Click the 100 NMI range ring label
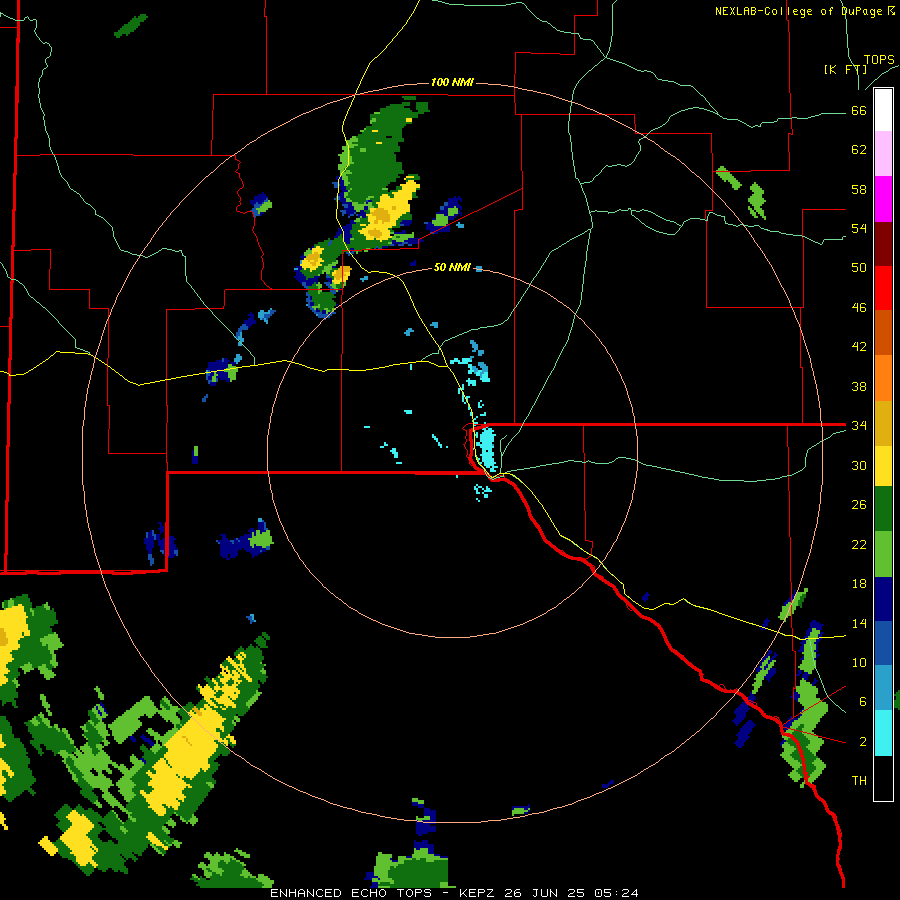 452,82
